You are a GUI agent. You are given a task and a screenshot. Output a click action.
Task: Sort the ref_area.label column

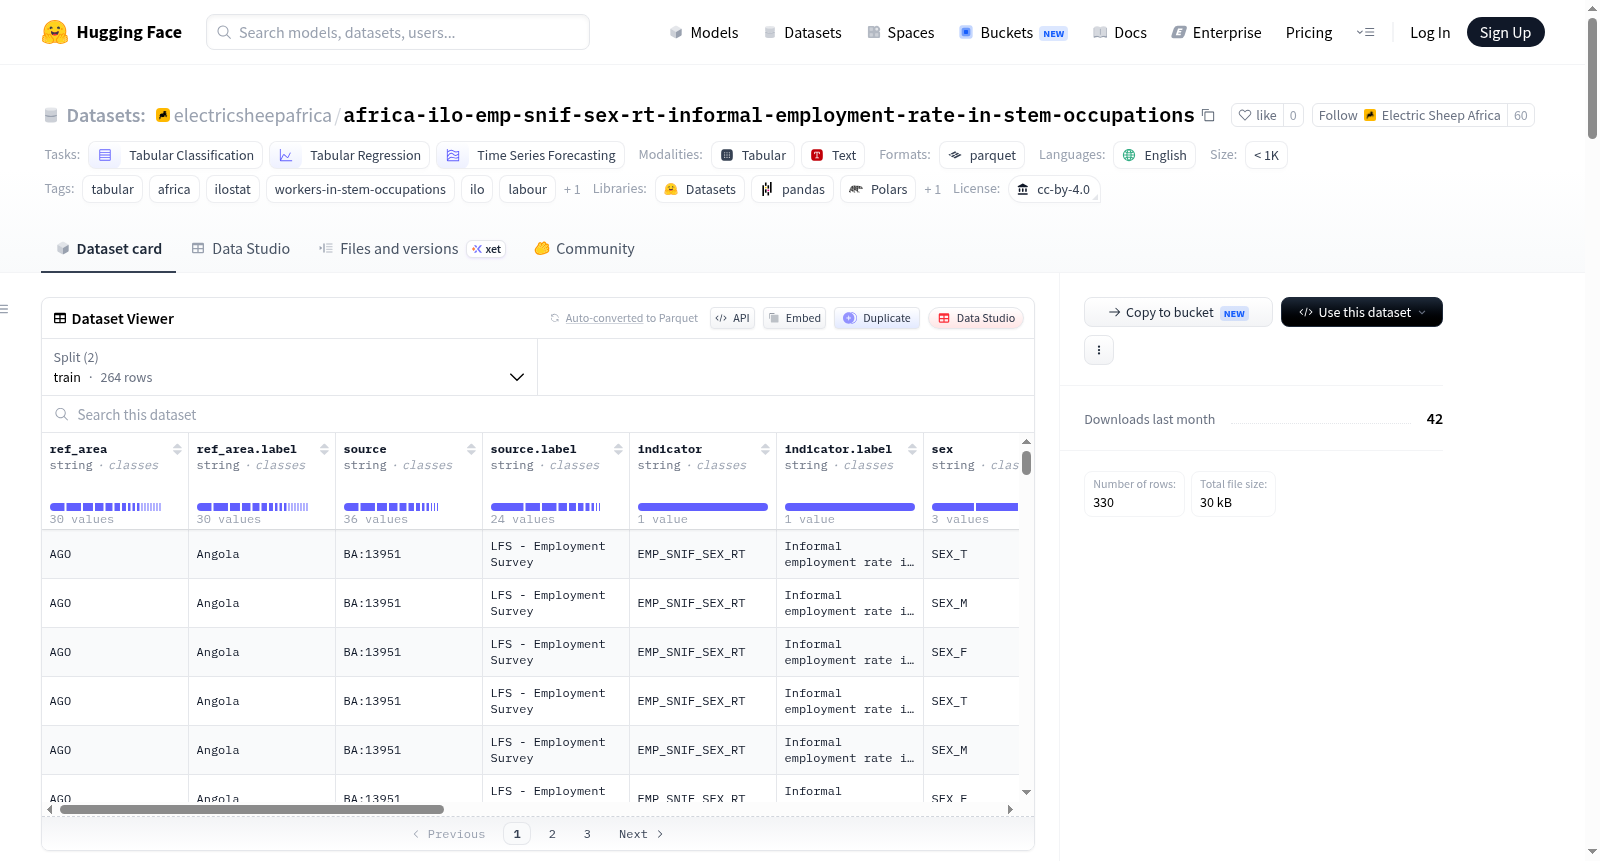tap(324, 449)
